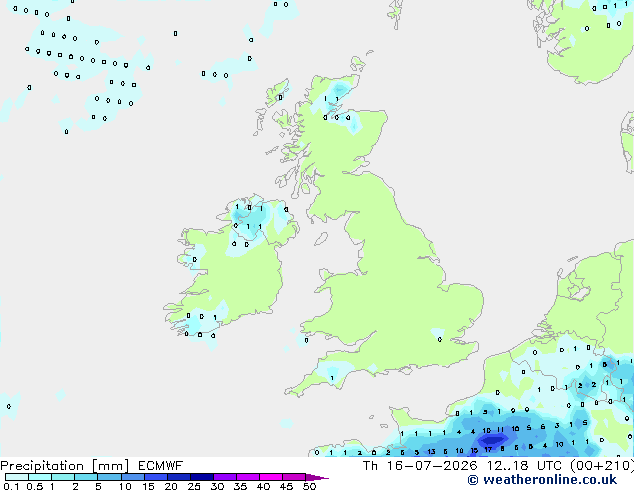Click the '1' value over southwest England

pos(332,378)
